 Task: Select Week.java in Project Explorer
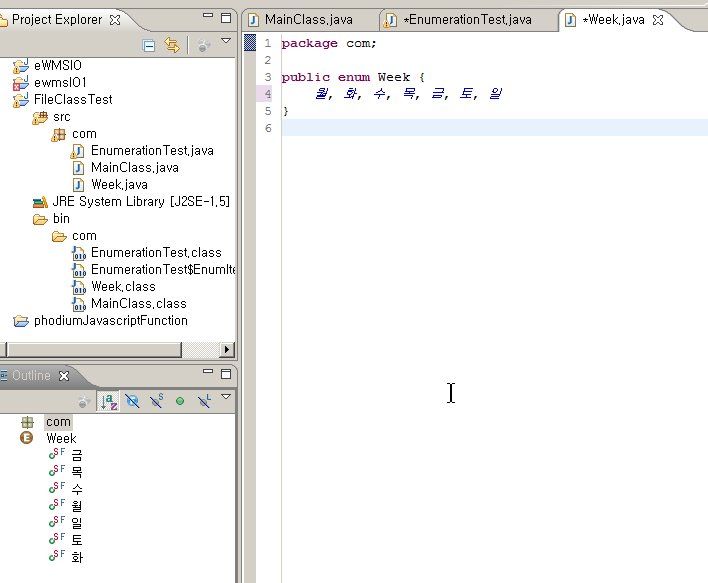(119, 185)
